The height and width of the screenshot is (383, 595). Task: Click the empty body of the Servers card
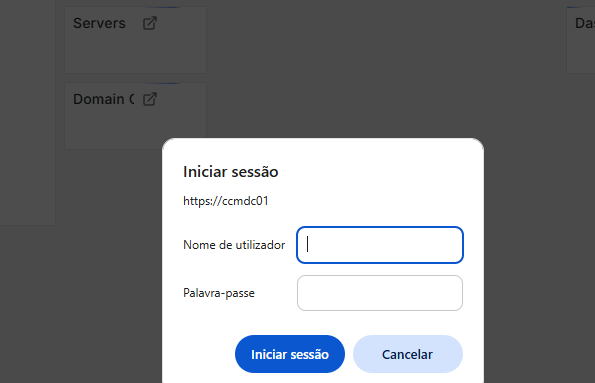click(x=135, y=53)
